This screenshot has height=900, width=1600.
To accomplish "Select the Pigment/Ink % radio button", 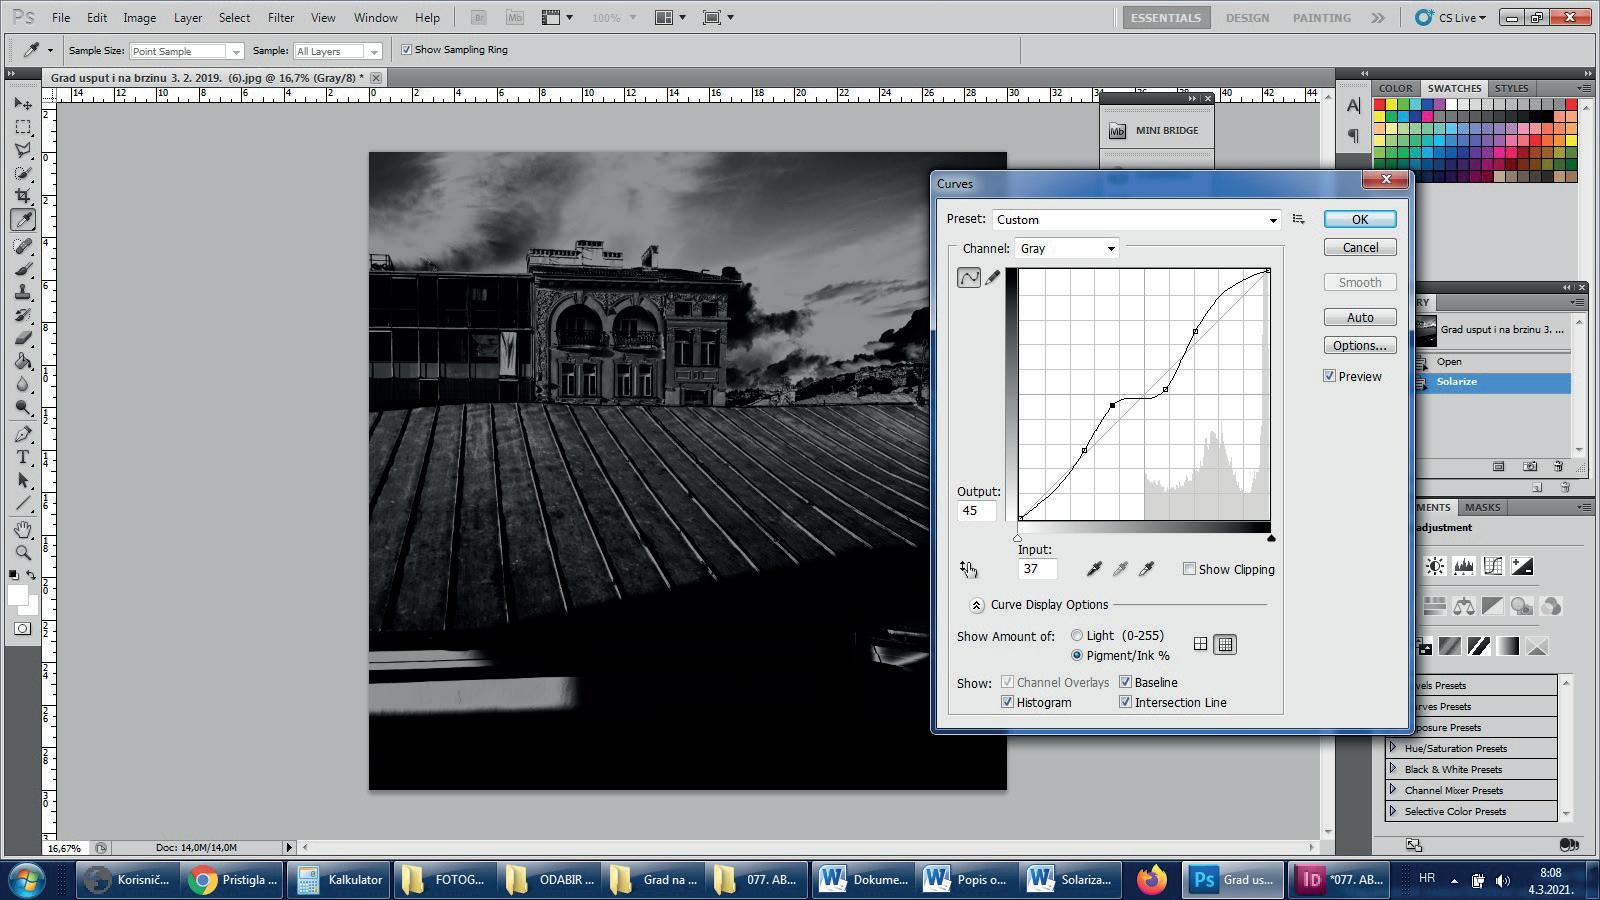I will pos(1077,655).
